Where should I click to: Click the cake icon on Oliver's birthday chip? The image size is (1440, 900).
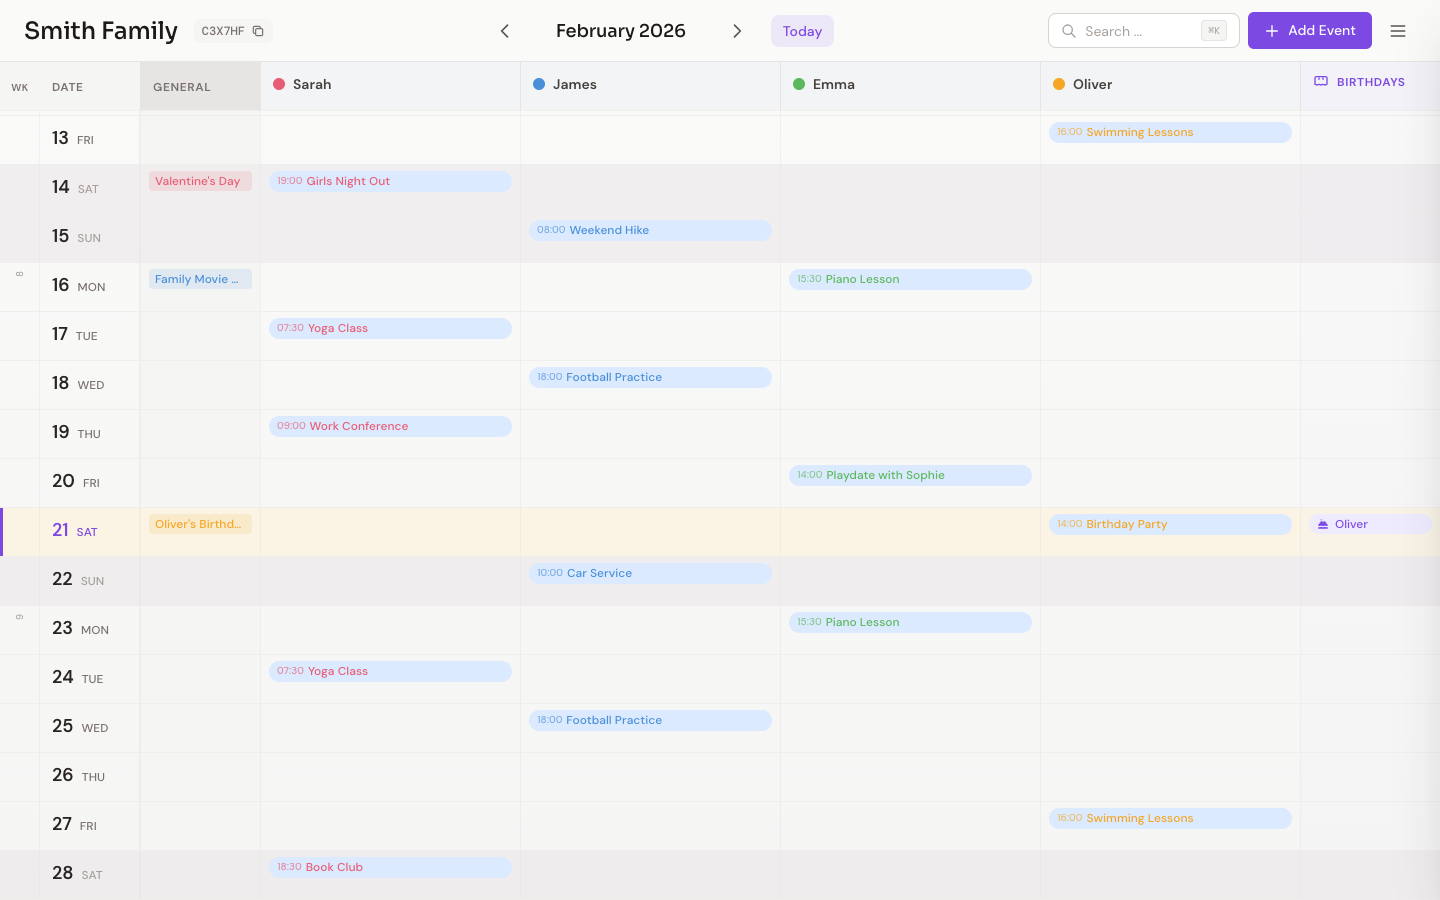[1325, 523]
